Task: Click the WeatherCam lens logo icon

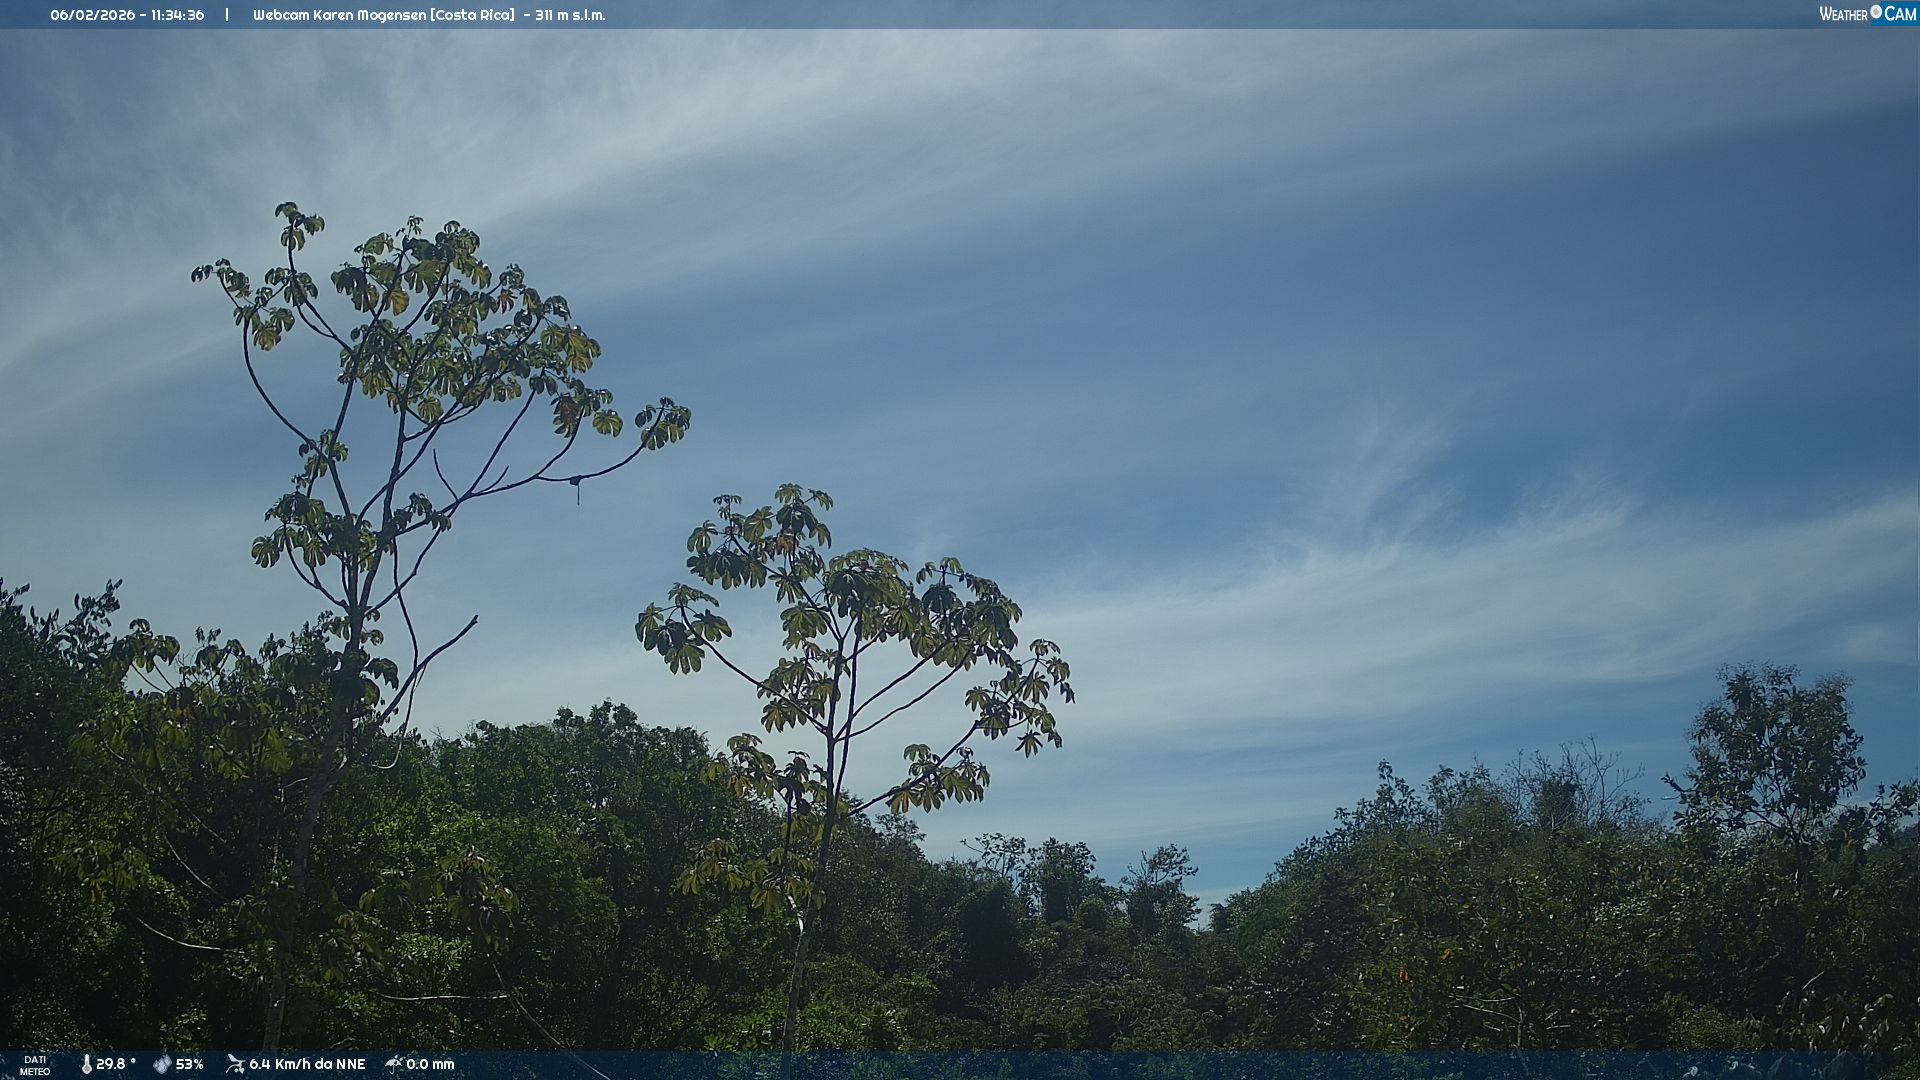Action: 1876,12
